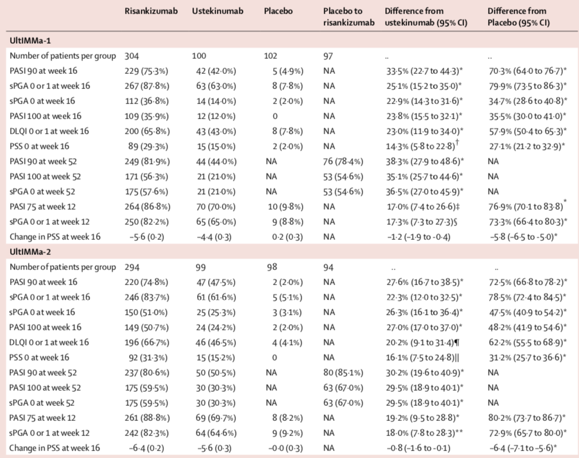Click the cell "70 (70·0%)"
The width and height of the screenshot is (579, 458).
pyautogui.click(x=216, y=206)
